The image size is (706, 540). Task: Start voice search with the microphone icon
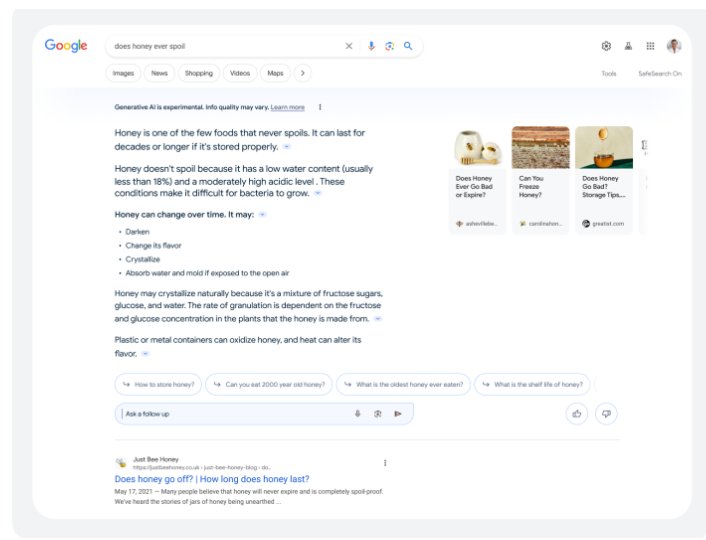[x=372, y=46]
